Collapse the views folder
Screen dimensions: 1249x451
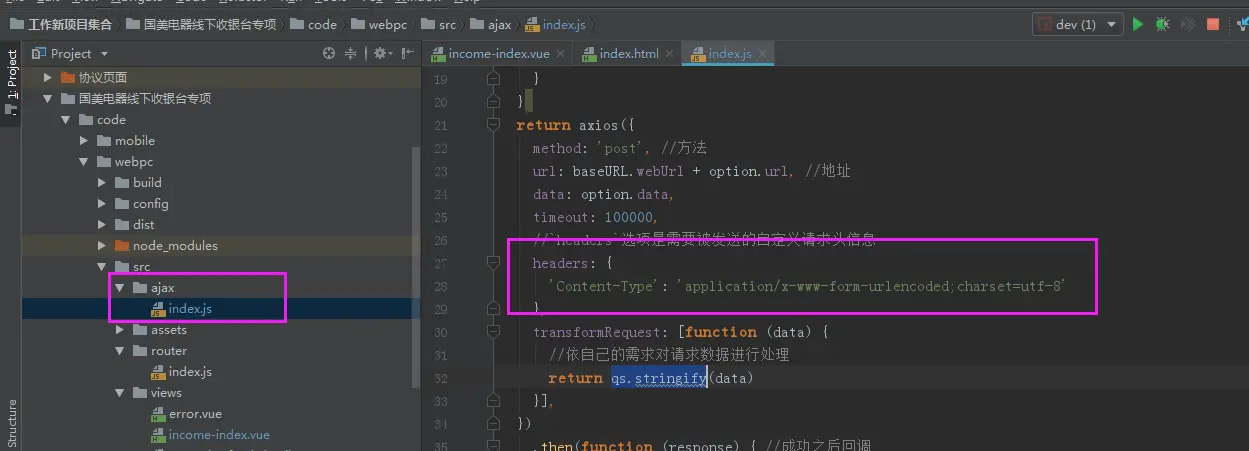point(120,392)
